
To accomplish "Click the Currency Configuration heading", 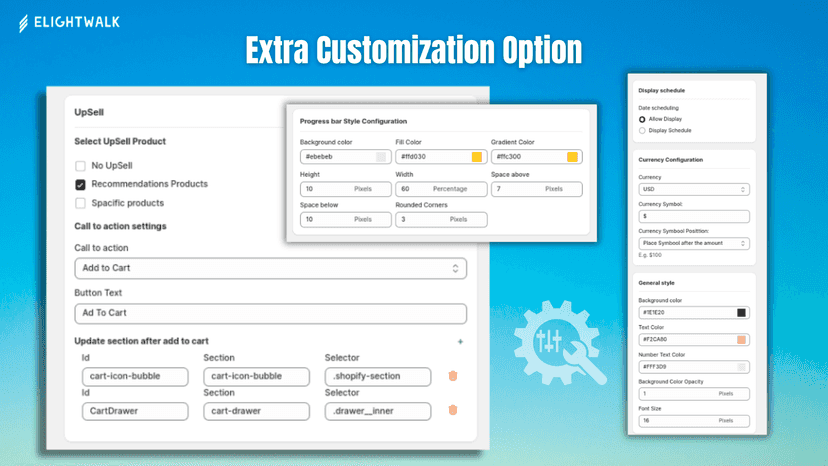I will click(671, 160).
